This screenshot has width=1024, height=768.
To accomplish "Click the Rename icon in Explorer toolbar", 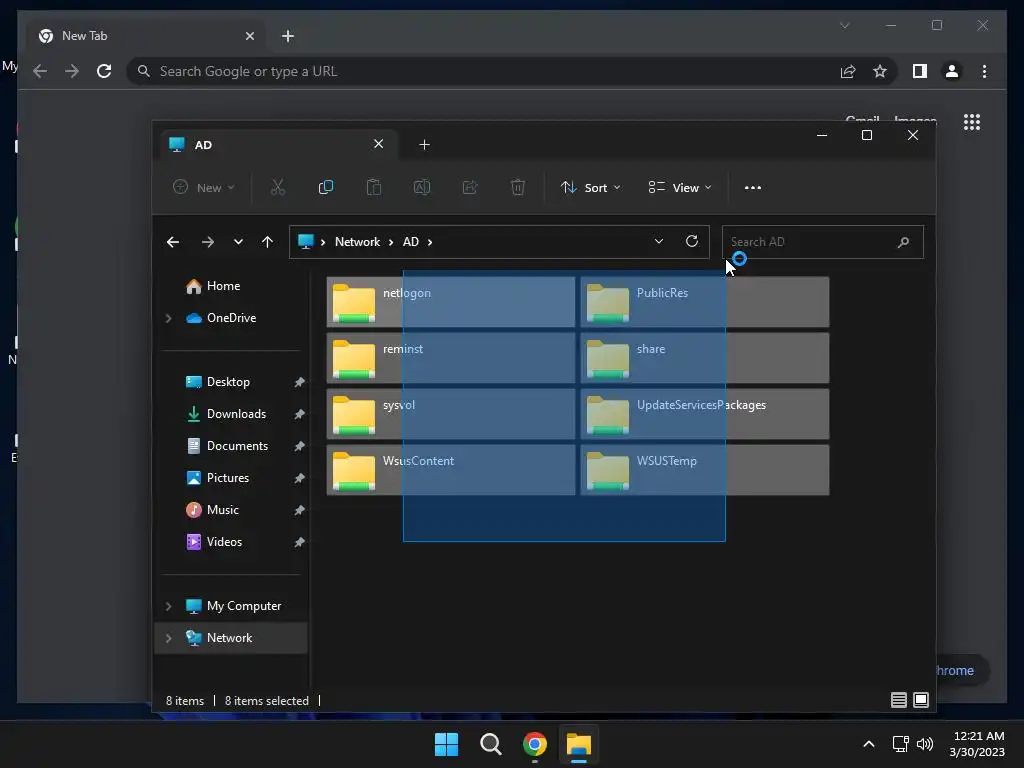I will point(422,188).
